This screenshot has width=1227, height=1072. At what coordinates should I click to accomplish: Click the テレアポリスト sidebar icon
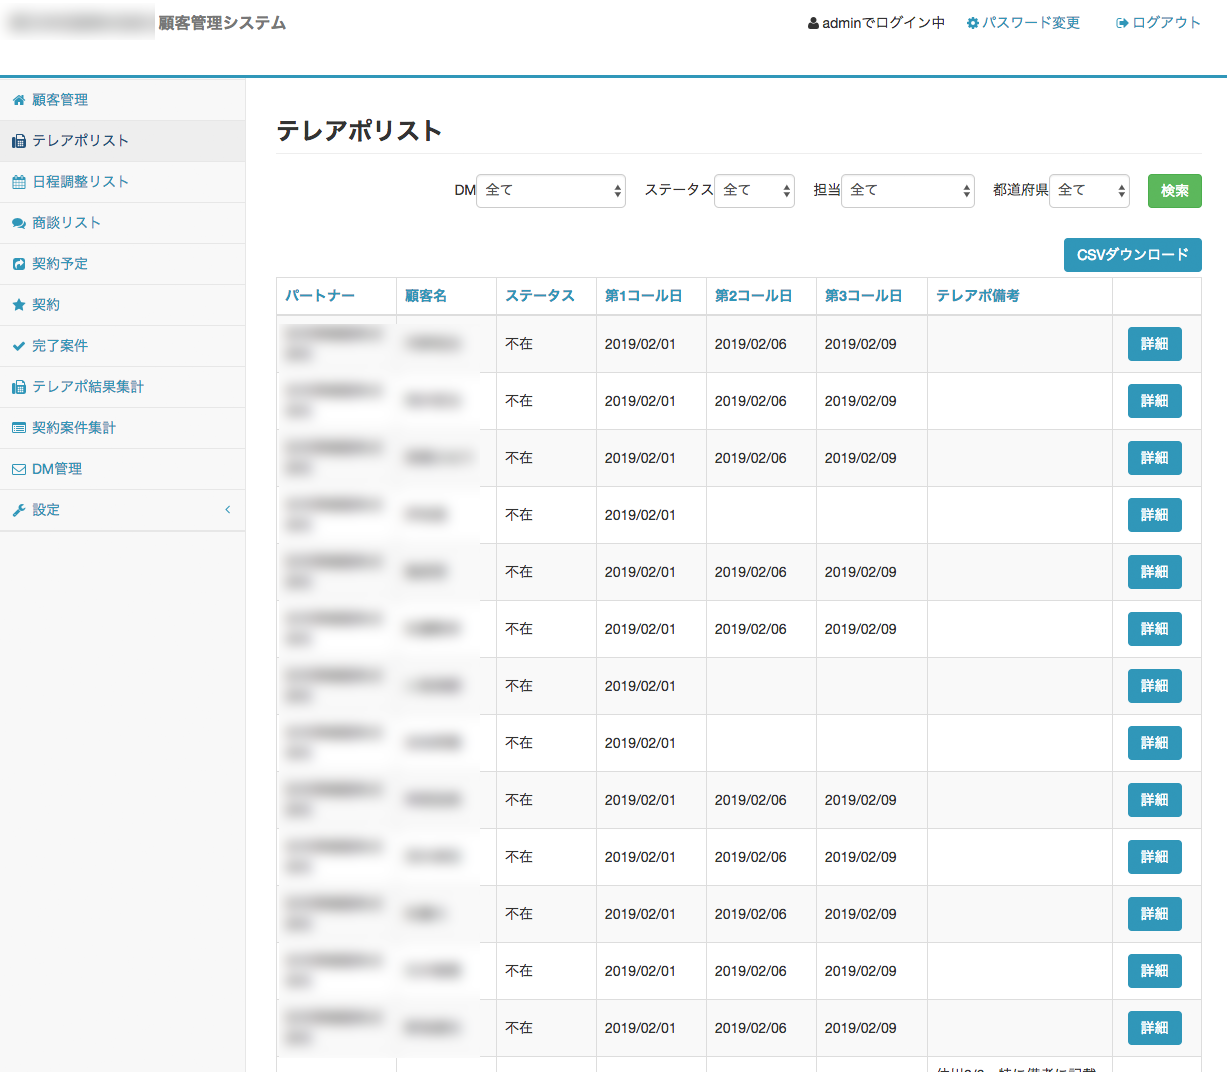click(18, 141)
